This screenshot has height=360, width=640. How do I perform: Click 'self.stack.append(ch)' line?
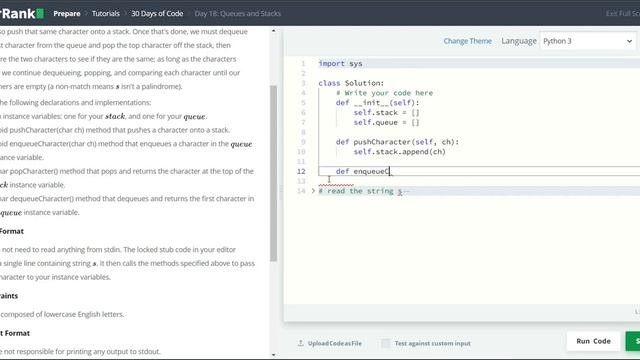[x=399, y=151]
